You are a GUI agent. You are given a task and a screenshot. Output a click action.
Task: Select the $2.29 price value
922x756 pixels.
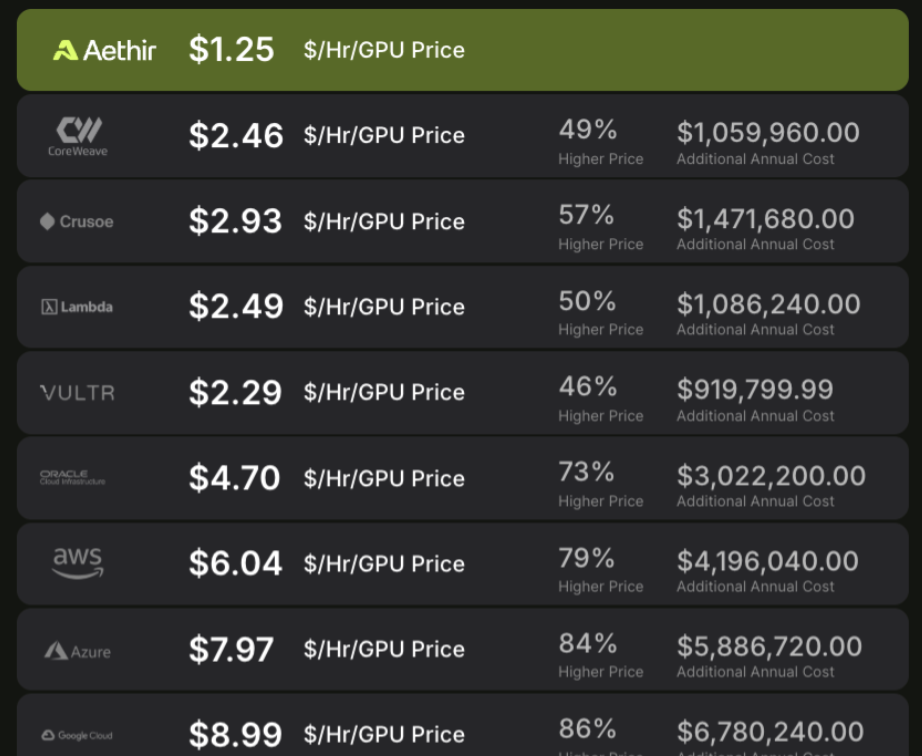coord(235,393)
